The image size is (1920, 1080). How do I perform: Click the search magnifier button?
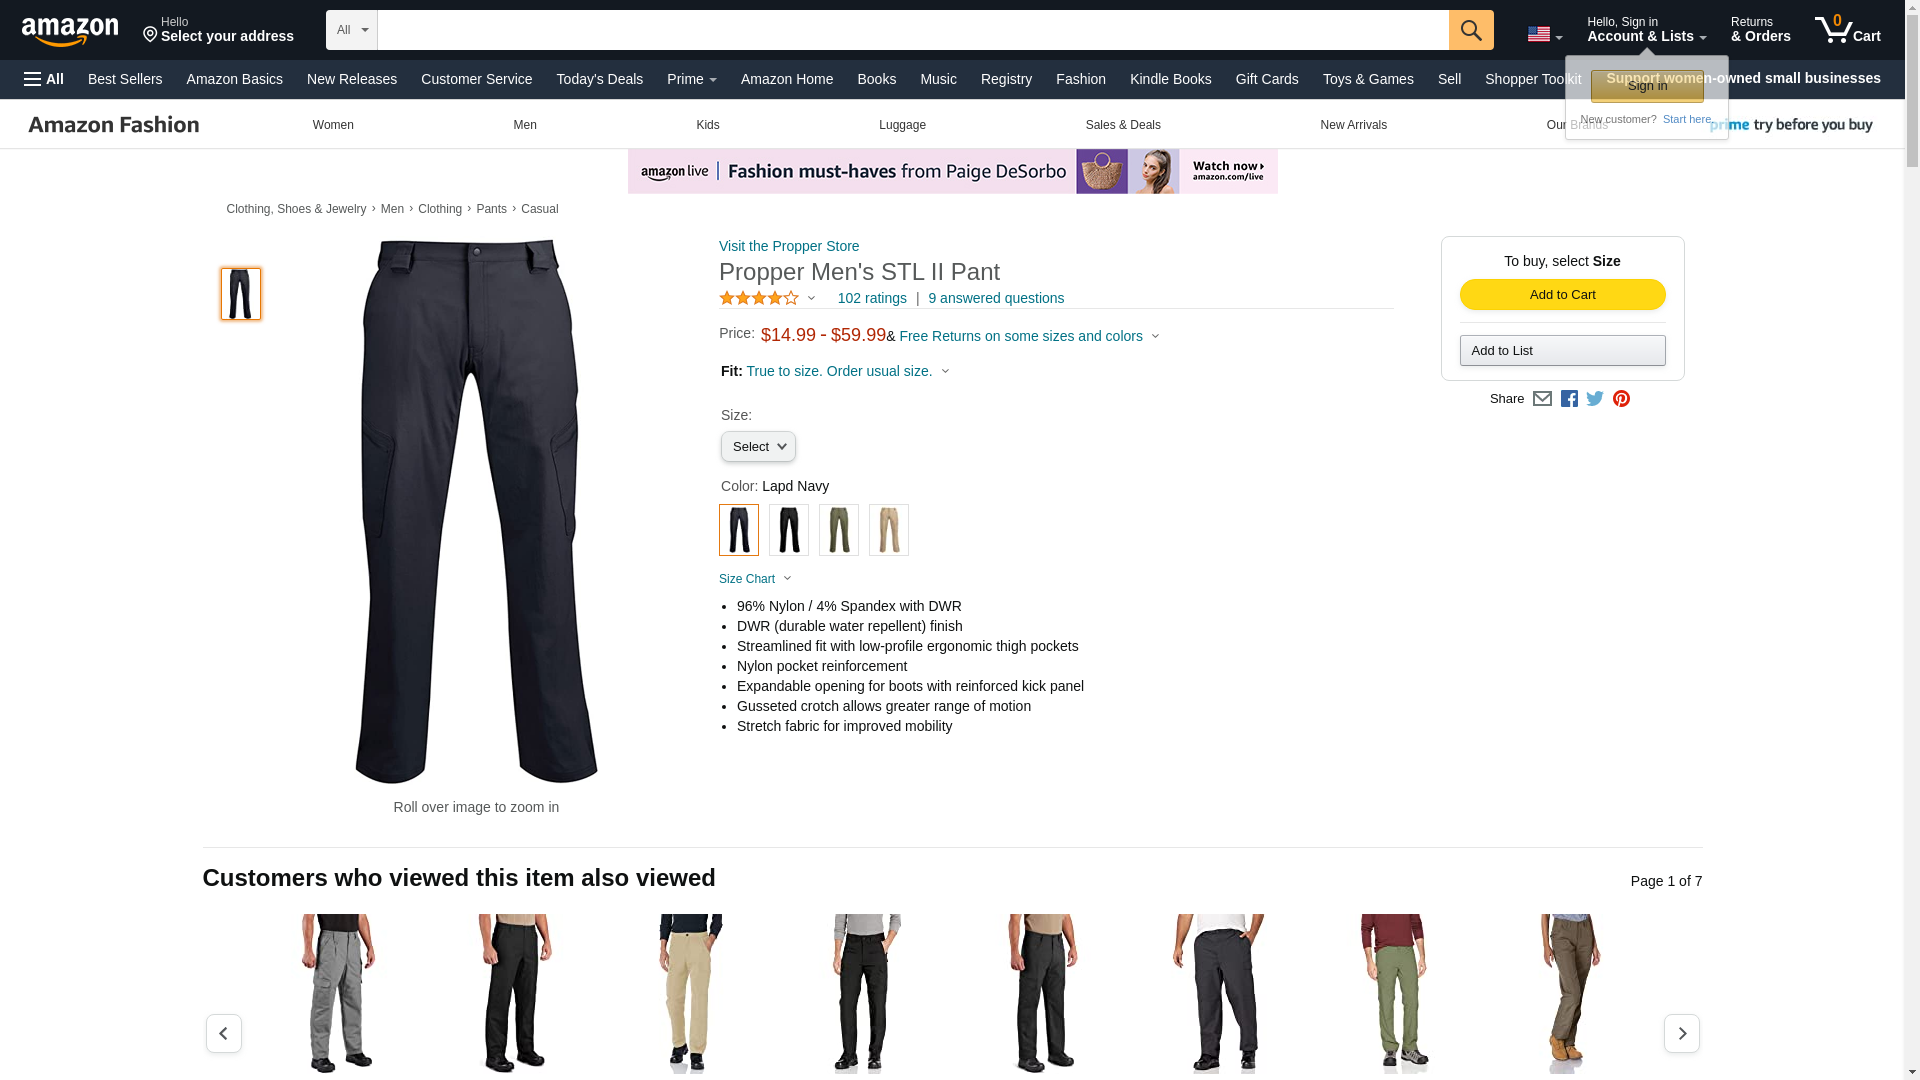[1470, 30]
